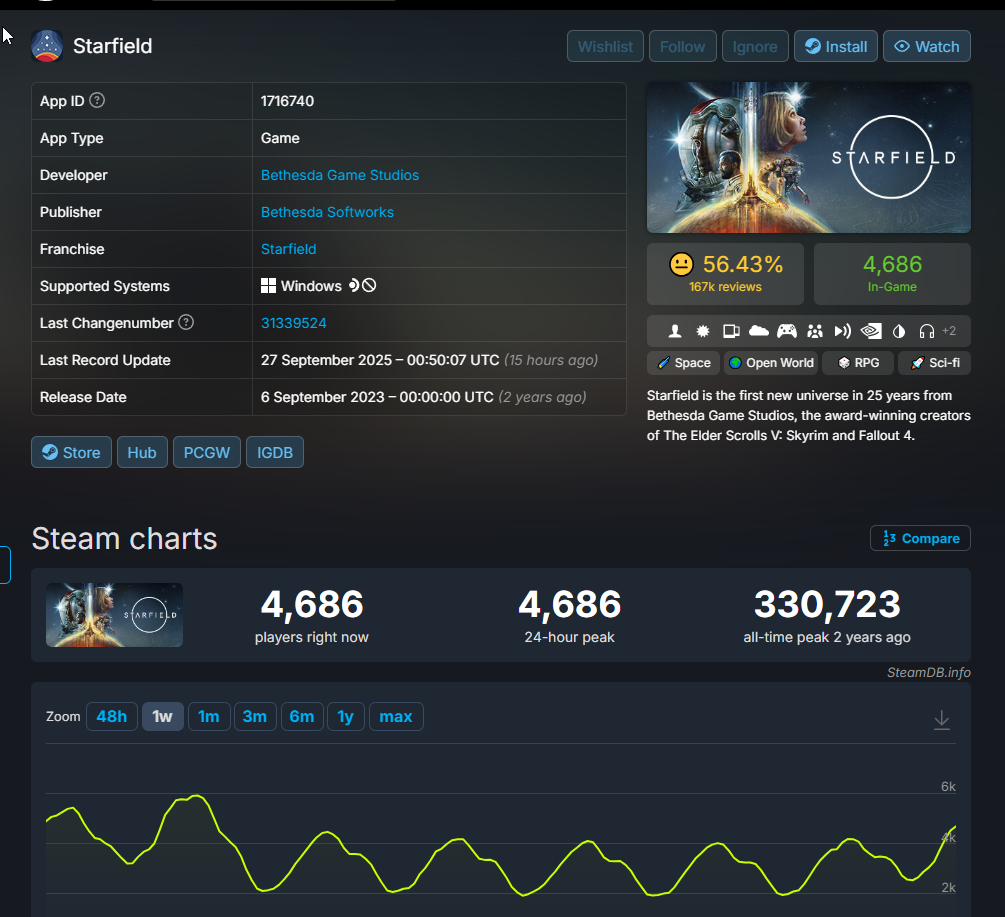Open the PCGW wiki link
The width and height of the screenshot is (1005, 917).
pos(207,452)
